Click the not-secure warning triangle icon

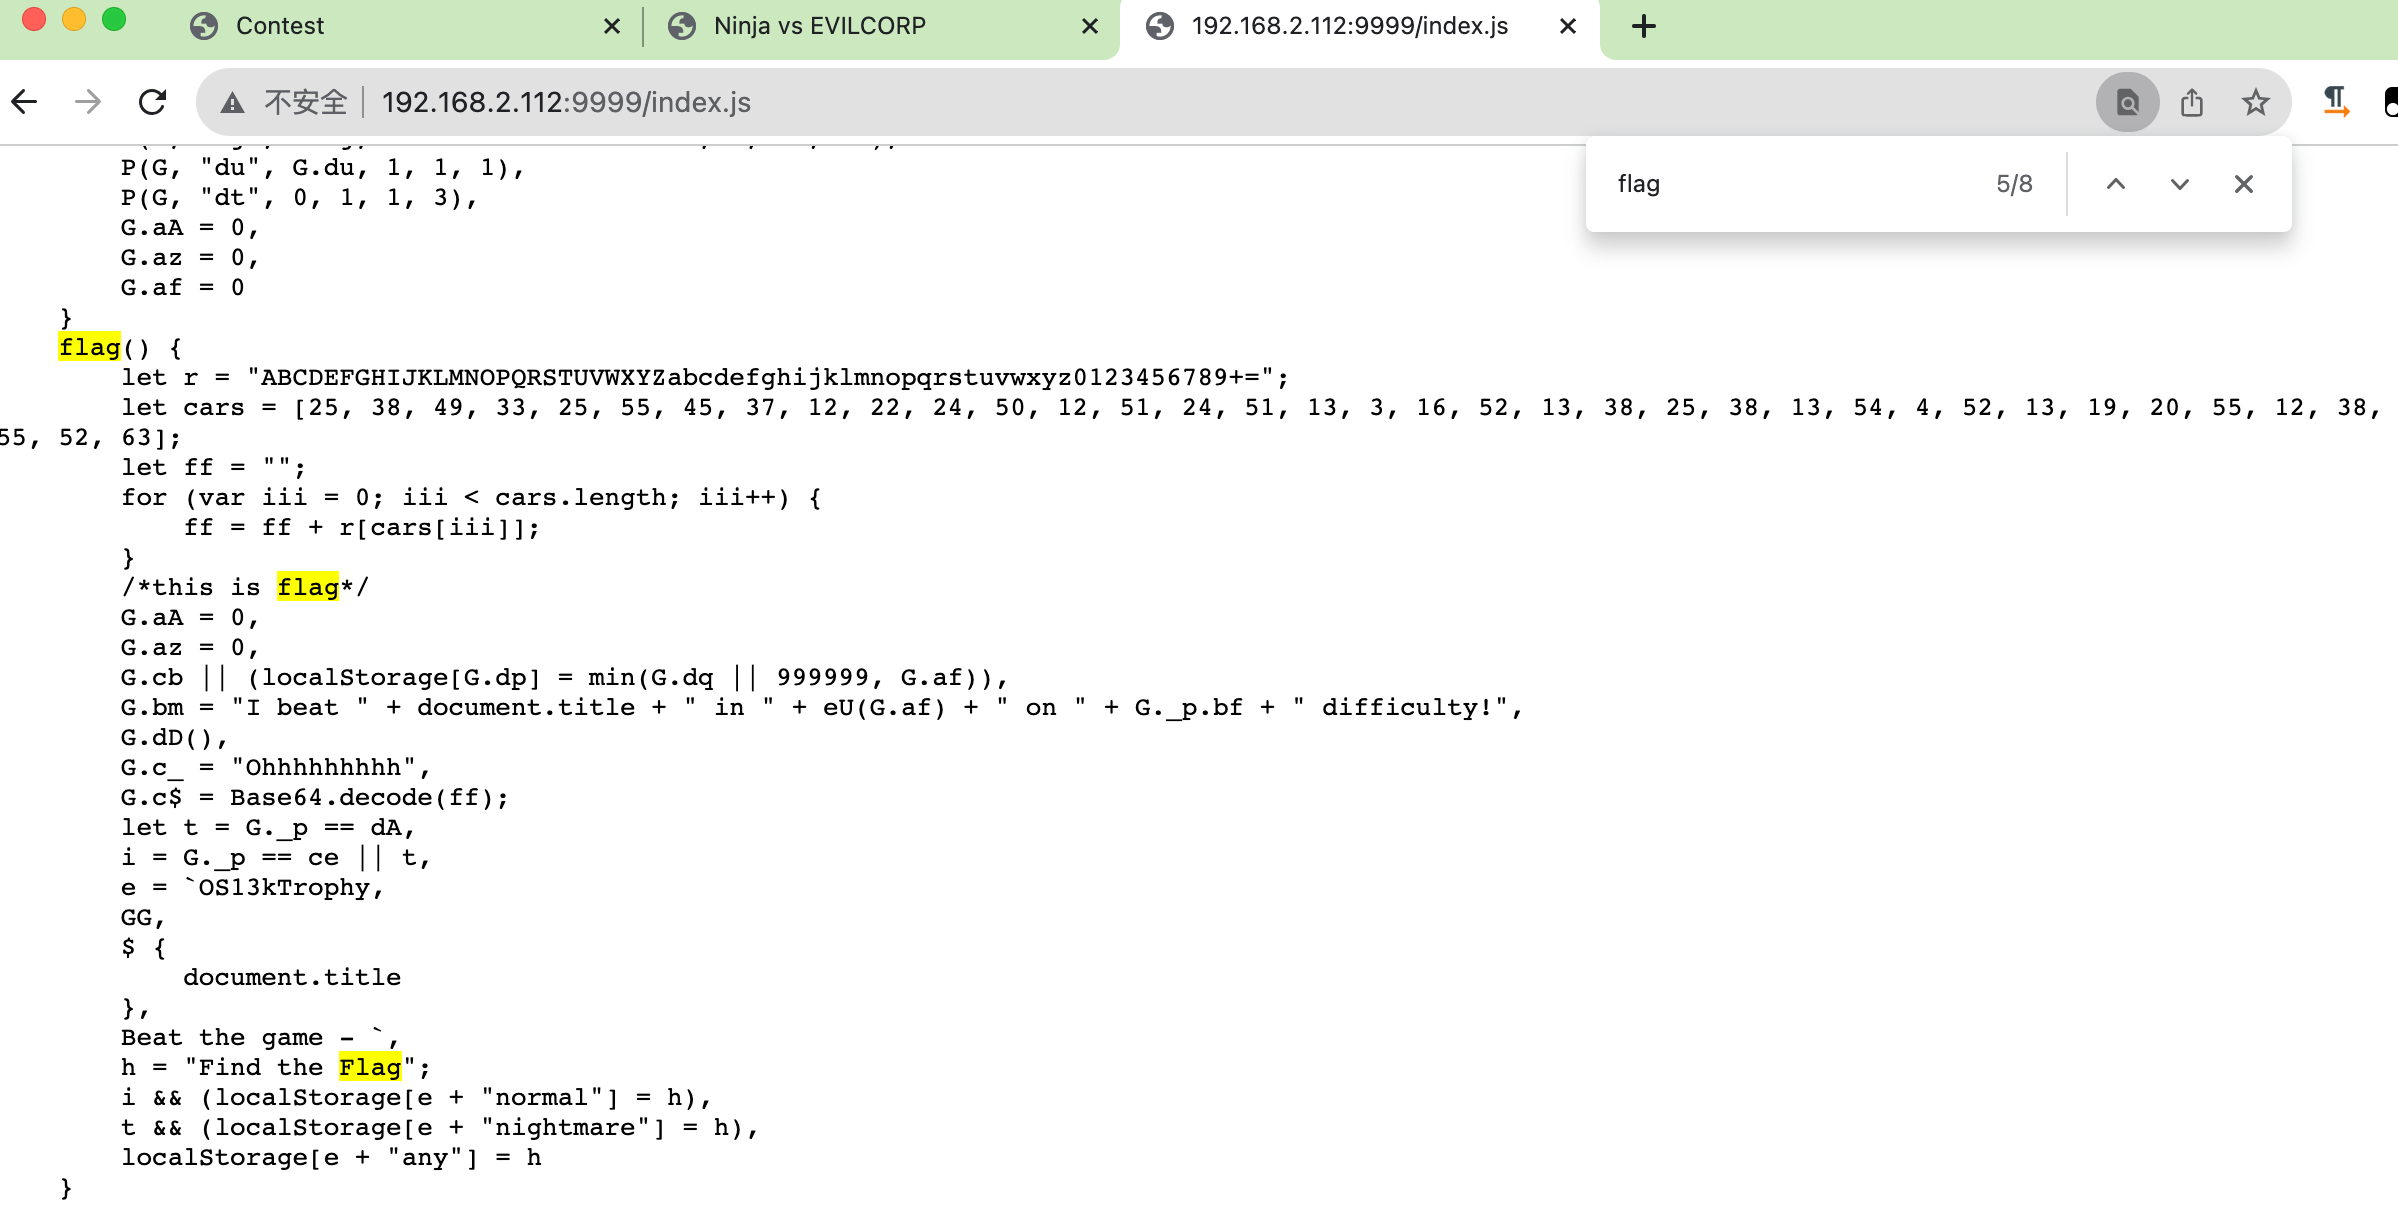pyautogui.click(x=232, y=102)
